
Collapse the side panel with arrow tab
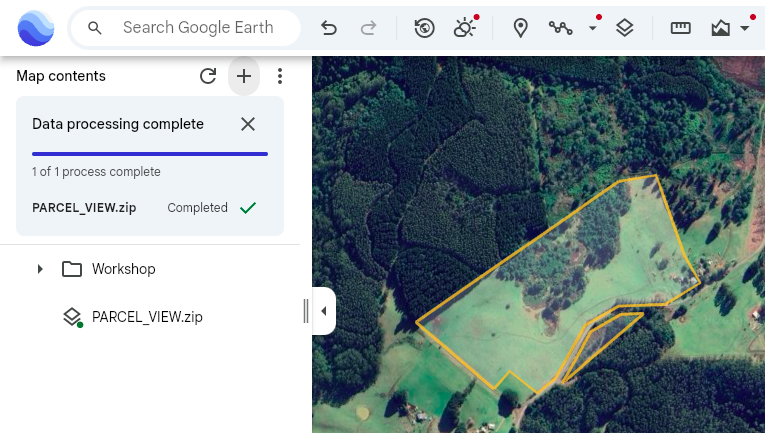click(324, 311)
